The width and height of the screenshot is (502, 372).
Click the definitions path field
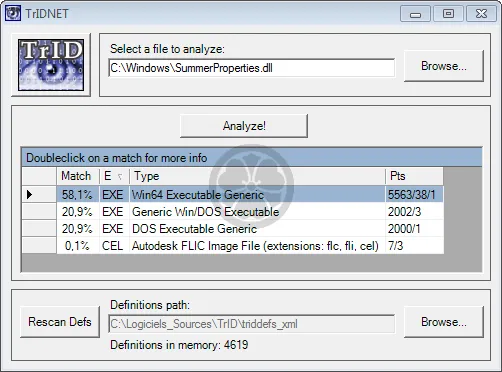pos(252,324)
